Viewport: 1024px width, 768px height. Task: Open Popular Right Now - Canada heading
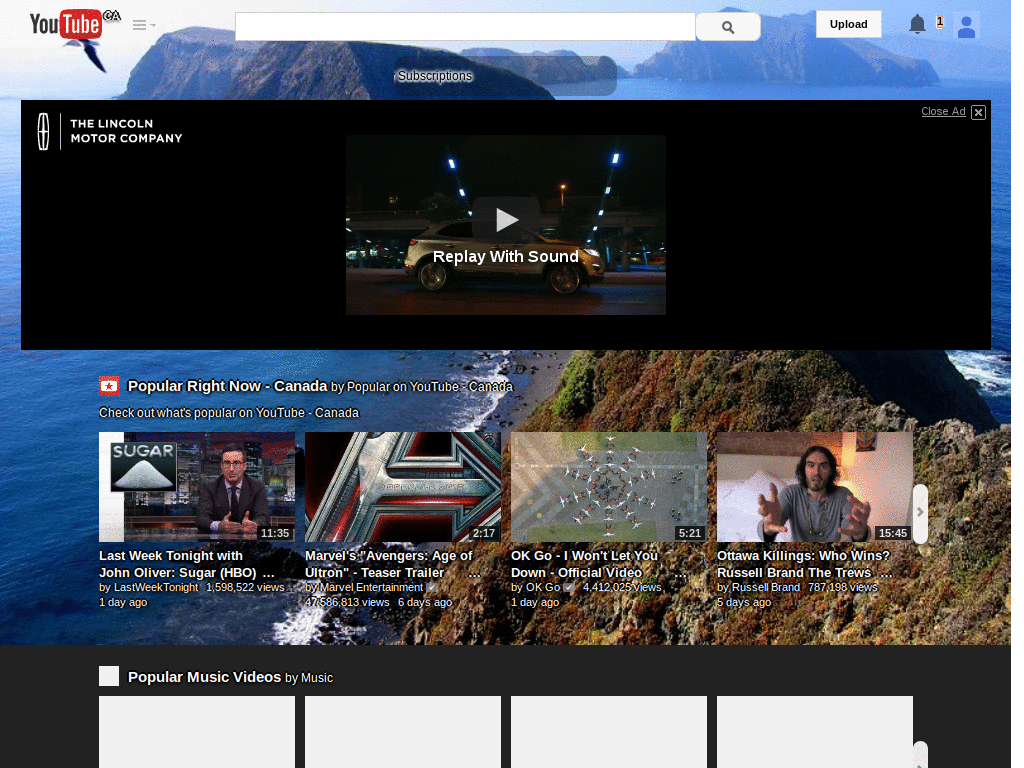click(227, 386)
